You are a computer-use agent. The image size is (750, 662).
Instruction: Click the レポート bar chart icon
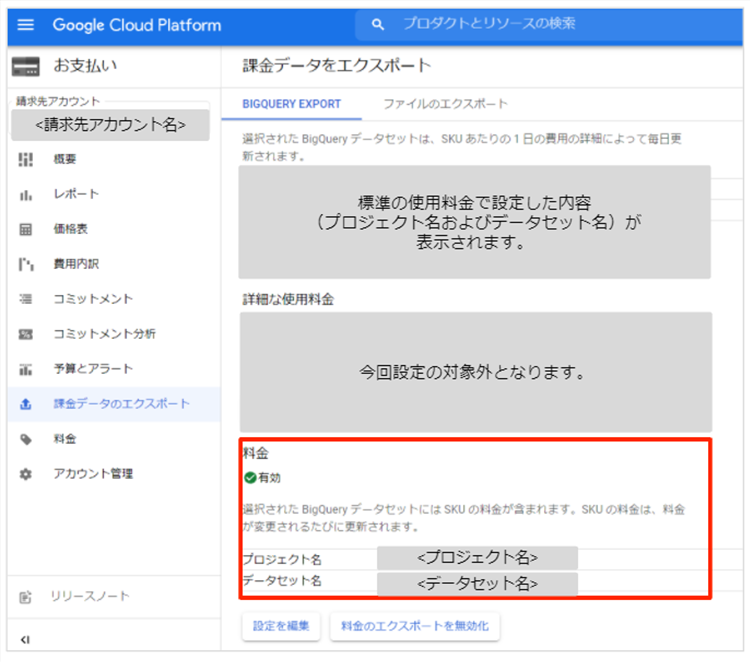coord(25,195)
